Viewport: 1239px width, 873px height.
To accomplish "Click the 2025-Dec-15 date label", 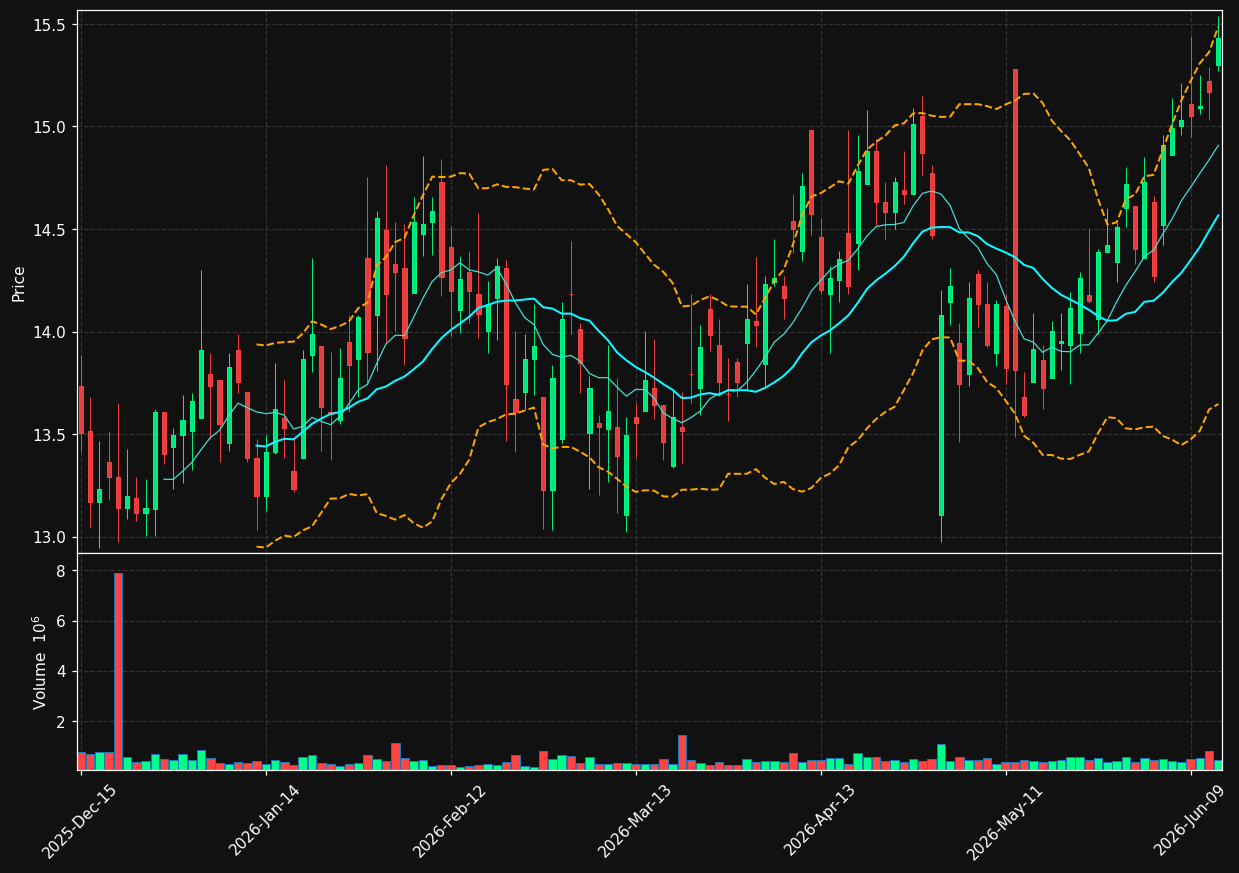I will point(79,821).
